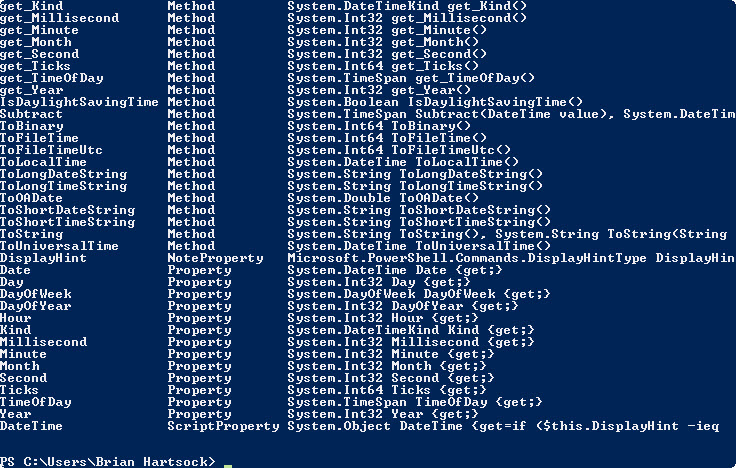Select the IsDaylightSavingTime method entry

tap(79, 102)
